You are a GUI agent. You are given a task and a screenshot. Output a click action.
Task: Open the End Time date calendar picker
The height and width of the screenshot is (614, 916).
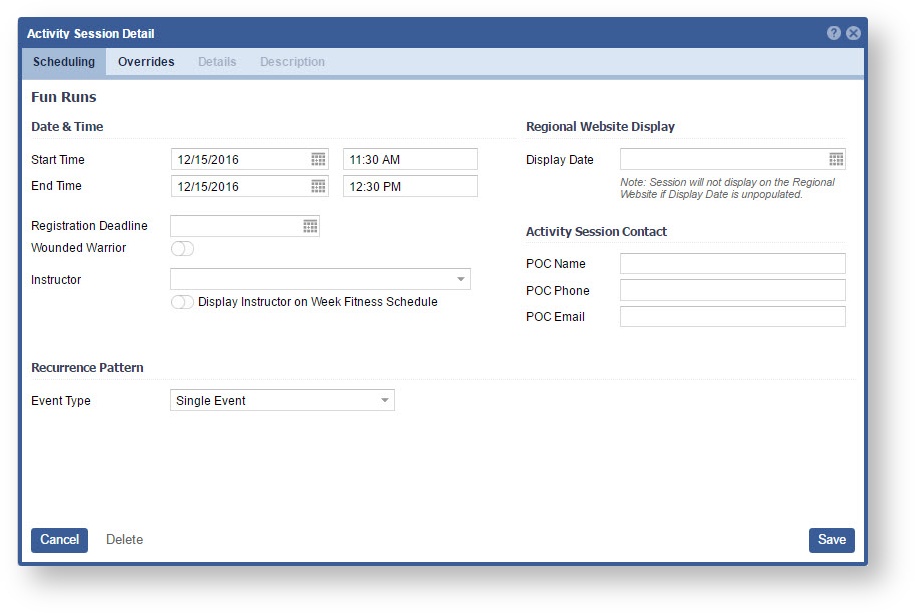[318, 186]
